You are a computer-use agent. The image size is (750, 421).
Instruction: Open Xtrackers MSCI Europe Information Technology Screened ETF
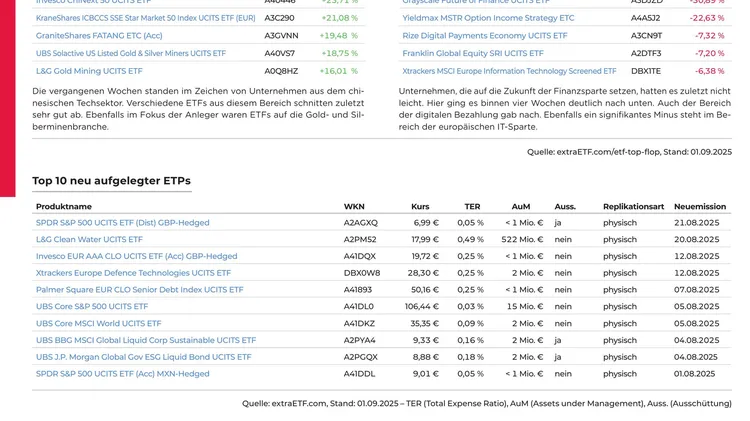pos(509,71)
